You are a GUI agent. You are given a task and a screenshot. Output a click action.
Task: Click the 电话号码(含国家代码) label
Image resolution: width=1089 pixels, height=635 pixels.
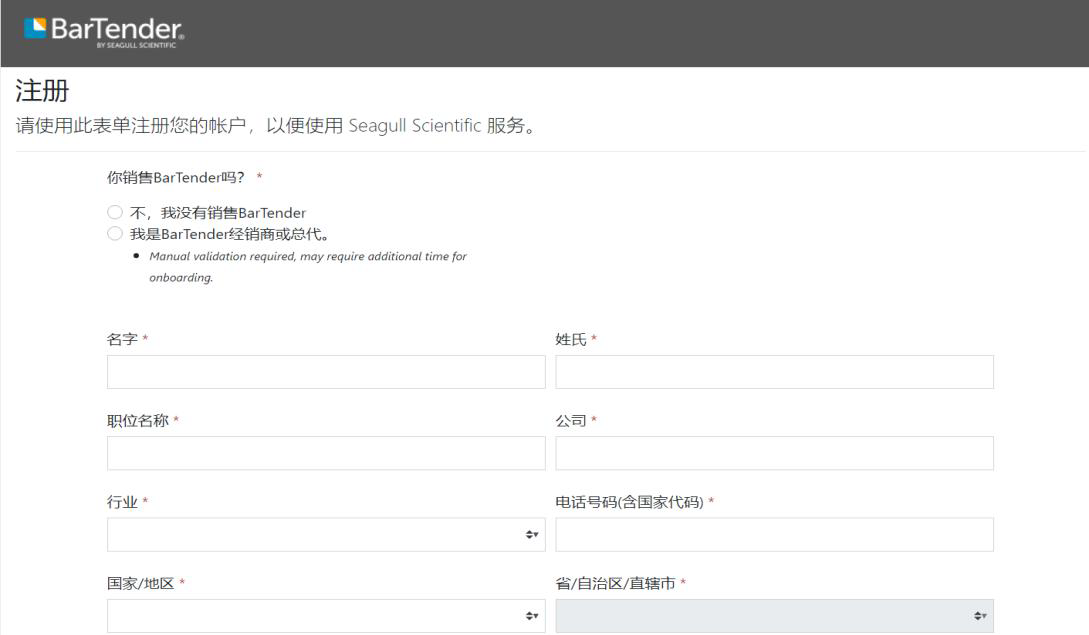point(629,502)
